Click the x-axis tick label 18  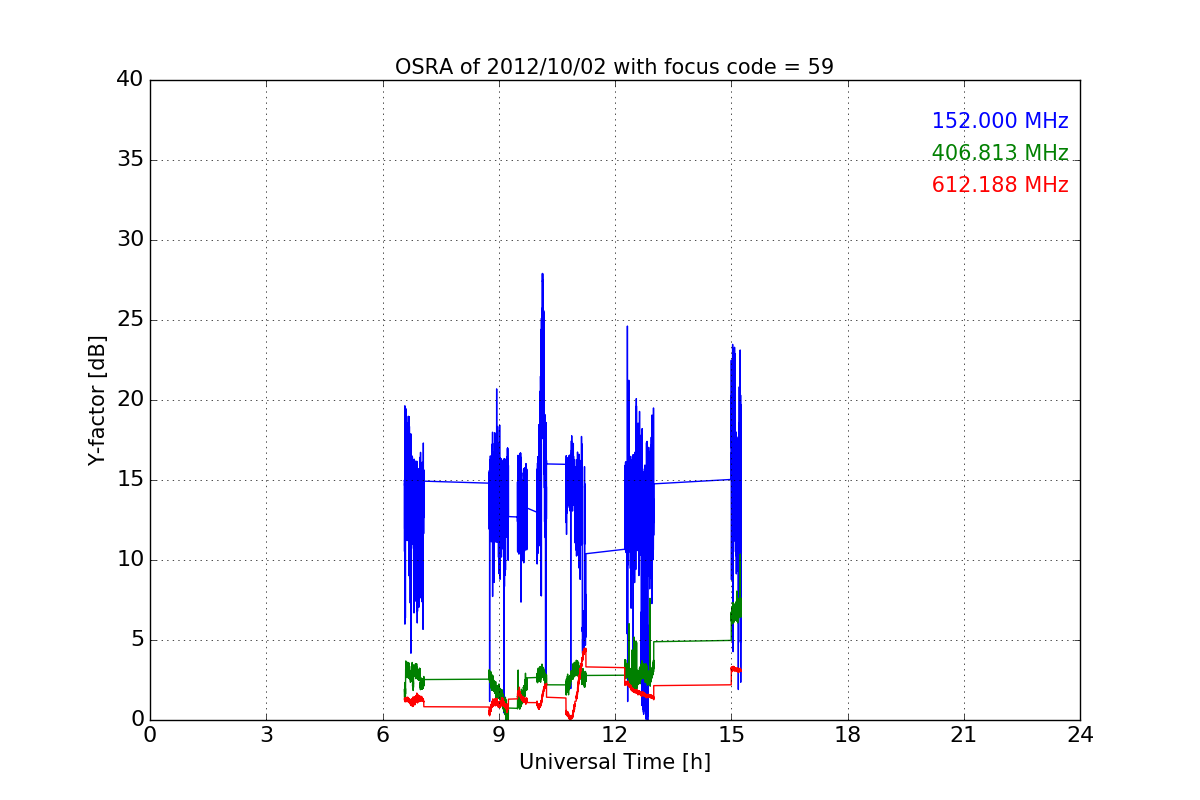[848, 735]
